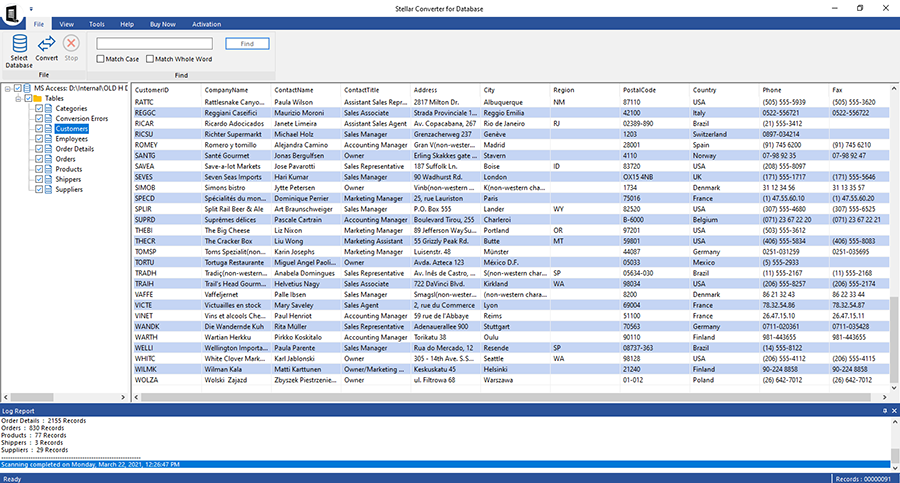This screenshot has width=900, height=483.
Task: Collapse the Tables folder node
Action: (18, 99)
